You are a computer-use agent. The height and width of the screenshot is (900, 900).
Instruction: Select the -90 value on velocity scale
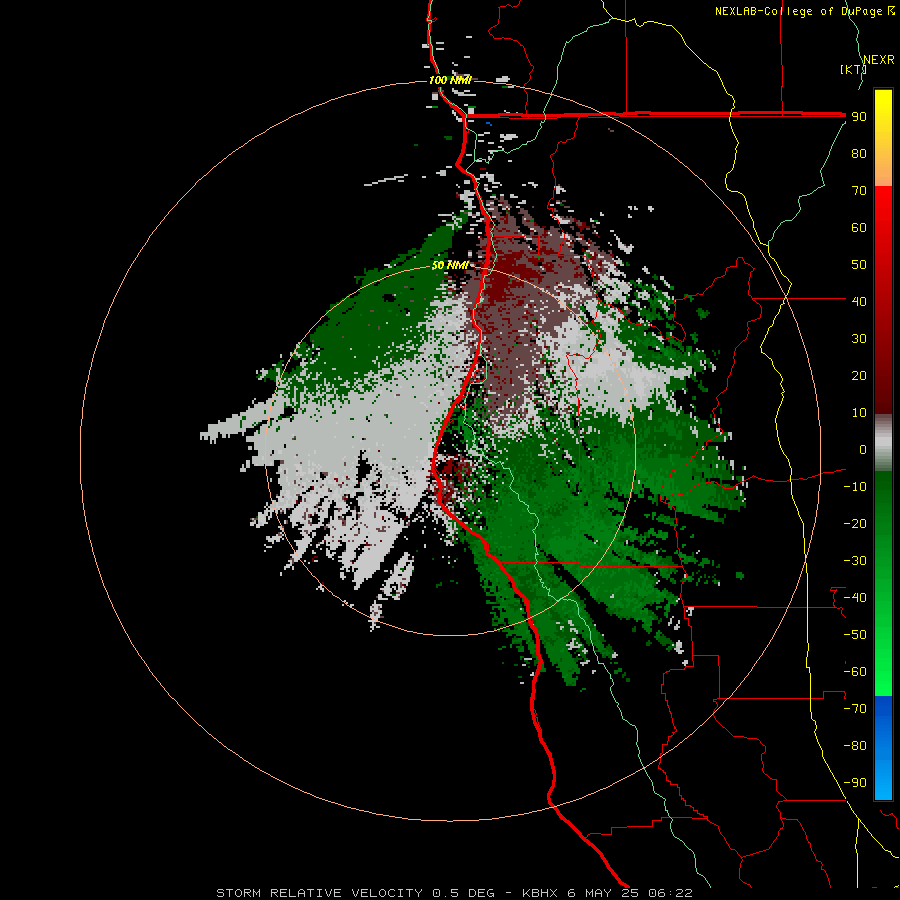[x=855, y=783]
